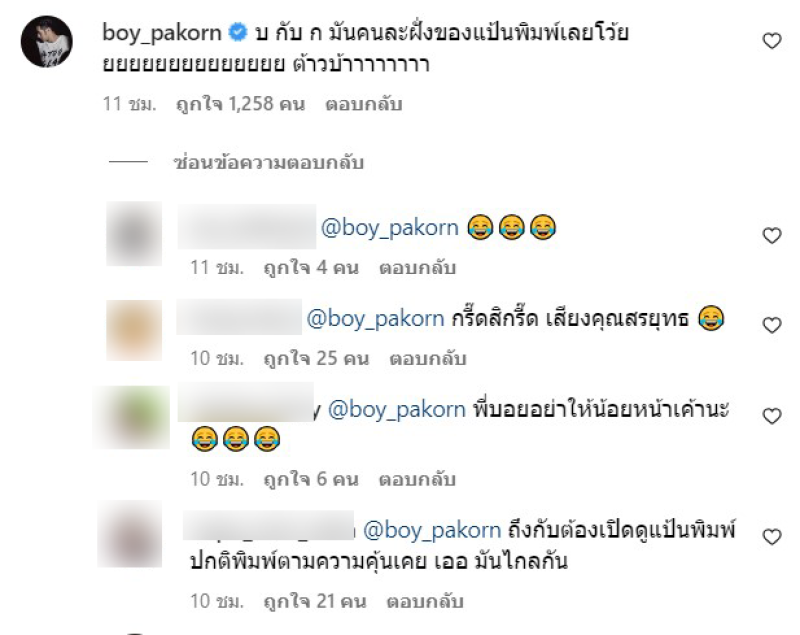Screen dimensions: 800x635
Task: Like the reply saying พี่บอยอย่าให้น้อยหน้า
Action: (x=771, y=416)
